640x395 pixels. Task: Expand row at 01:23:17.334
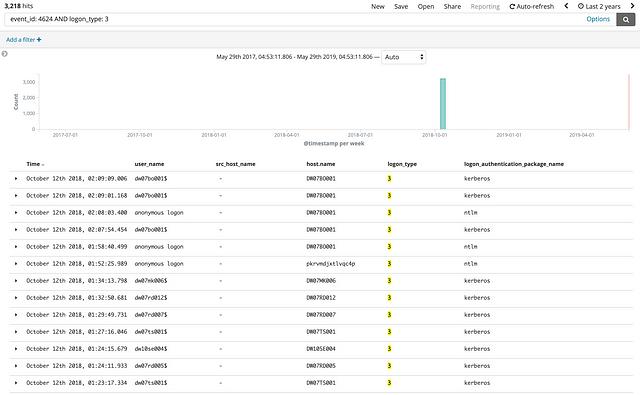click(16, 383)
